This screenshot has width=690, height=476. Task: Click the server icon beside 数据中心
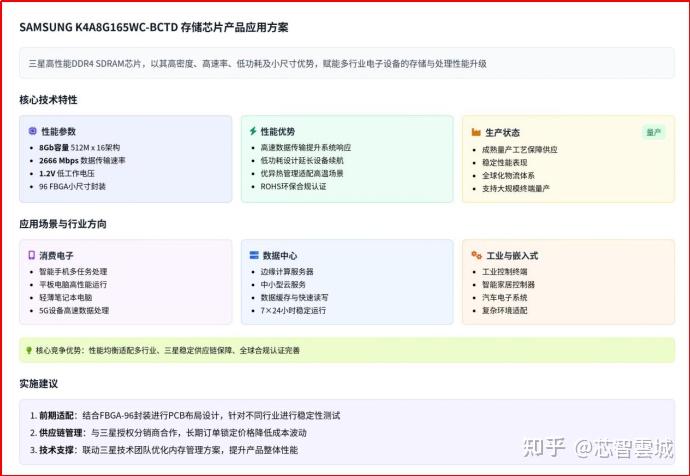254,255
